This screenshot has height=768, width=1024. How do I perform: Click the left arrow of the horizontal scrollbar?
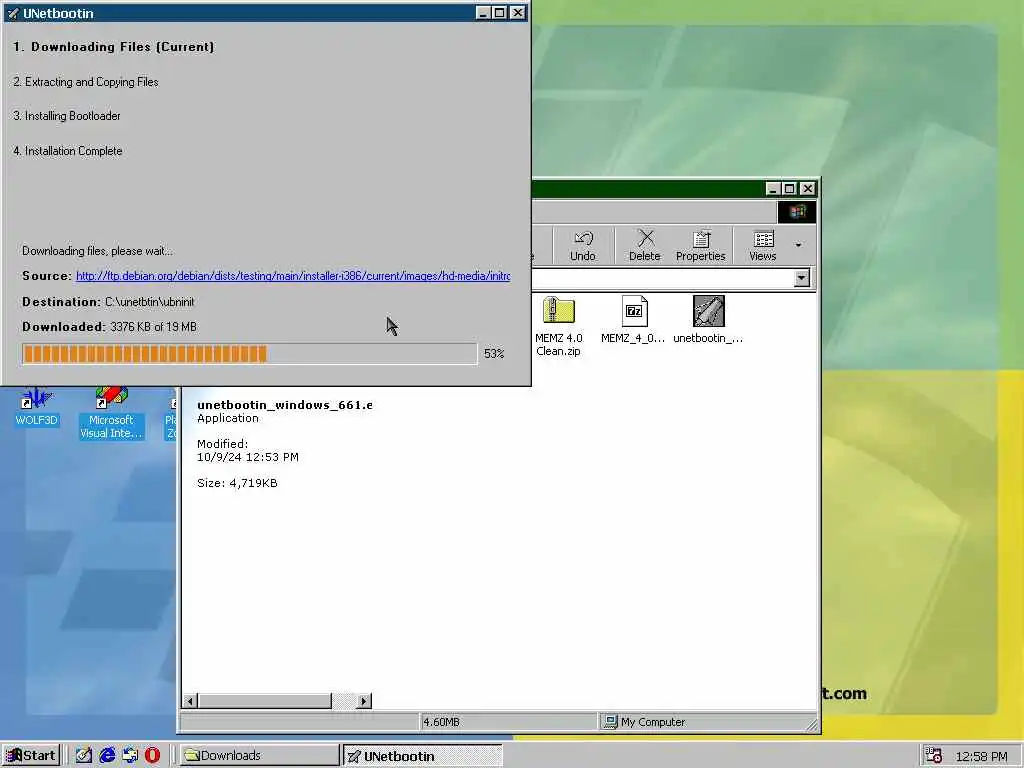coord(190,701)
